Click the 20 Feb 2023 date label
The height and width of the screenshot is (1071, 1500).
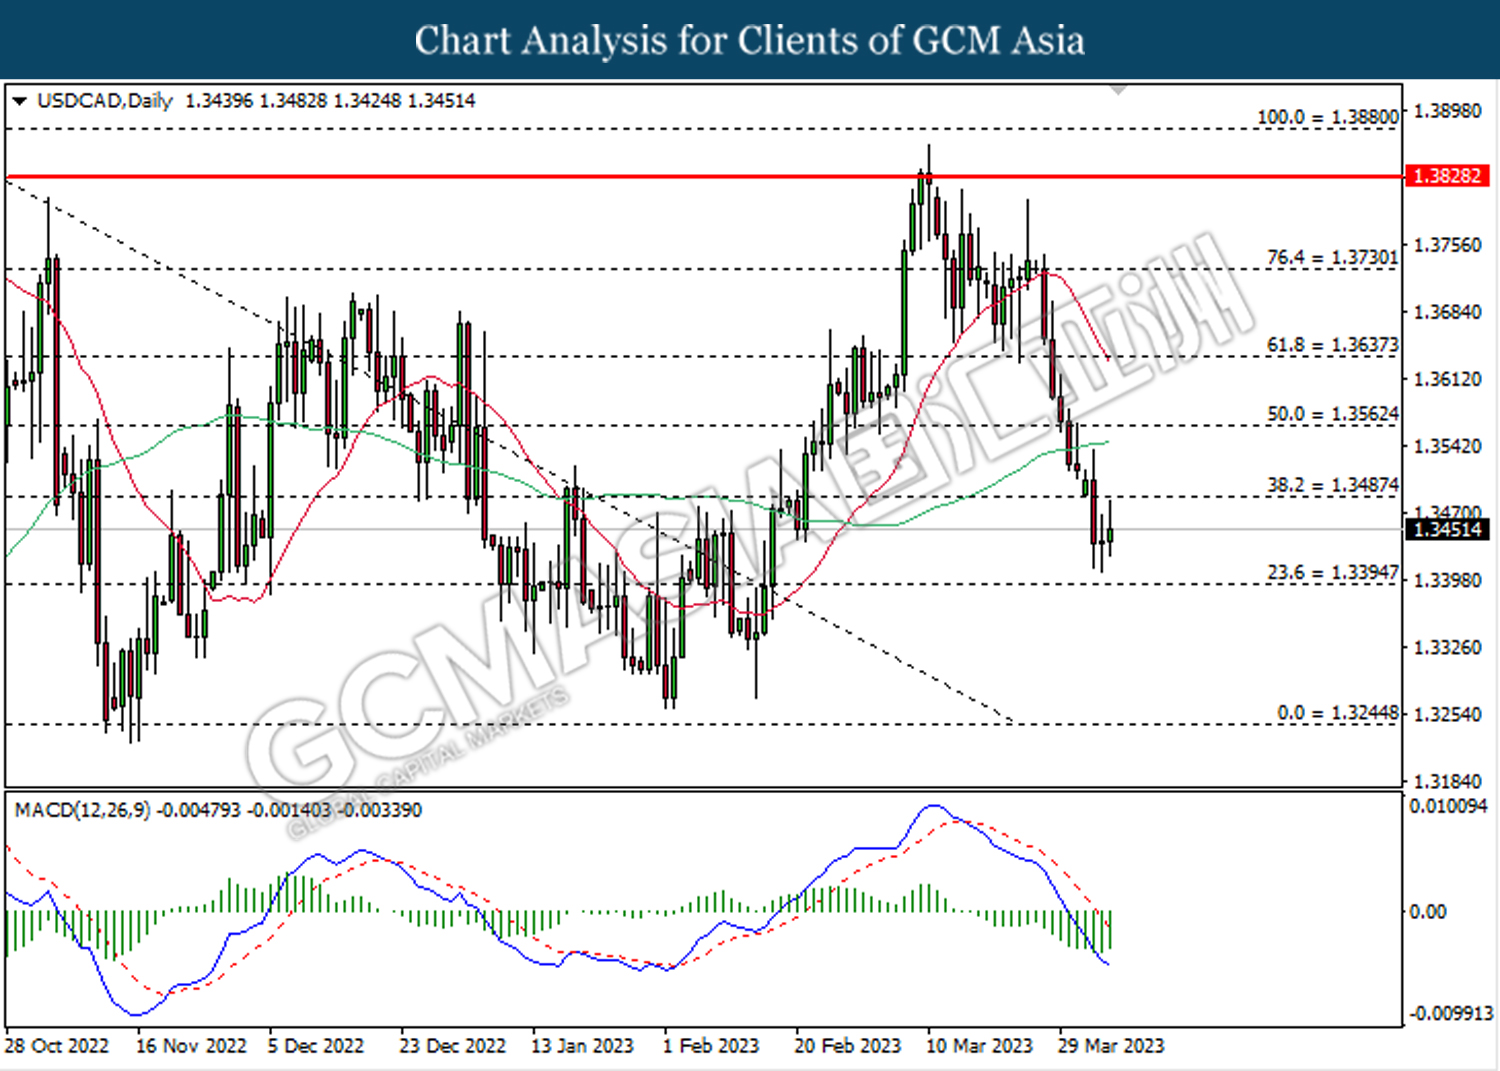(847, 1046)
